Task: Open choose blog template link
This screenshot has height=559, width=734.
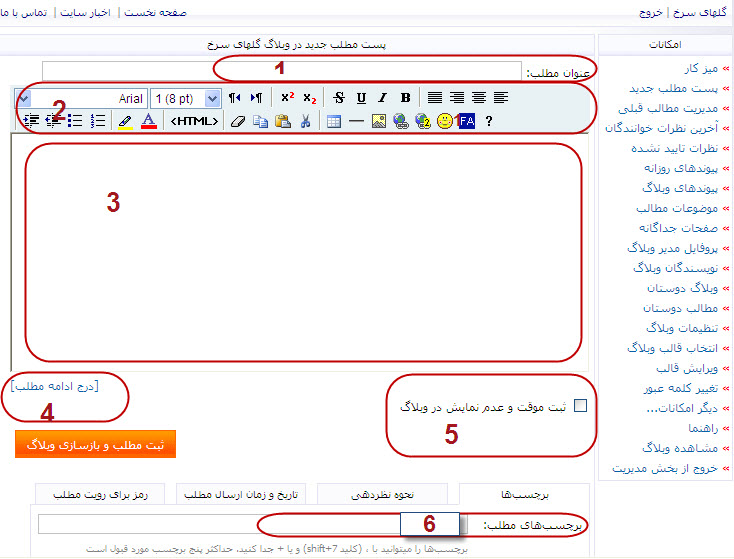Action: 673,348
